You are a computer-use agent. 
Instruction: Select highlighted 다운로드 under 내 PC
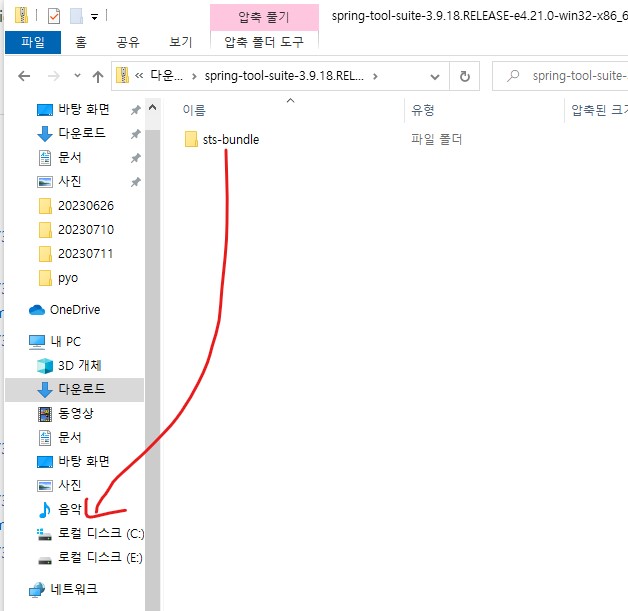[74, 389]
